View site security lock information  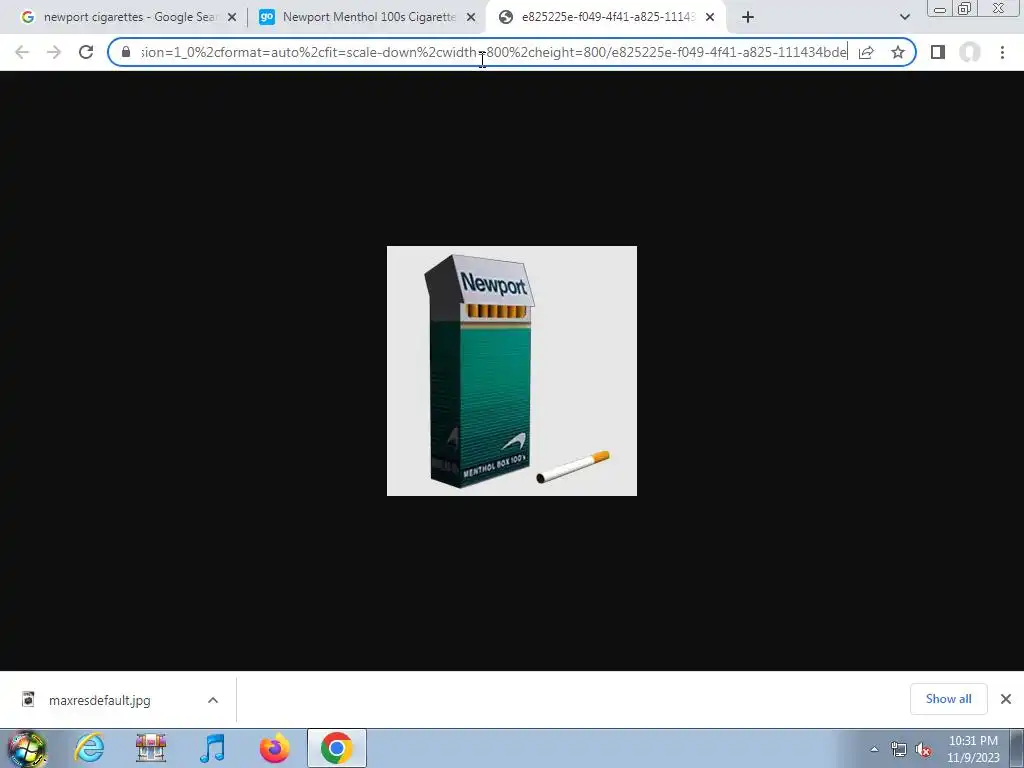[x=126, y=52]
